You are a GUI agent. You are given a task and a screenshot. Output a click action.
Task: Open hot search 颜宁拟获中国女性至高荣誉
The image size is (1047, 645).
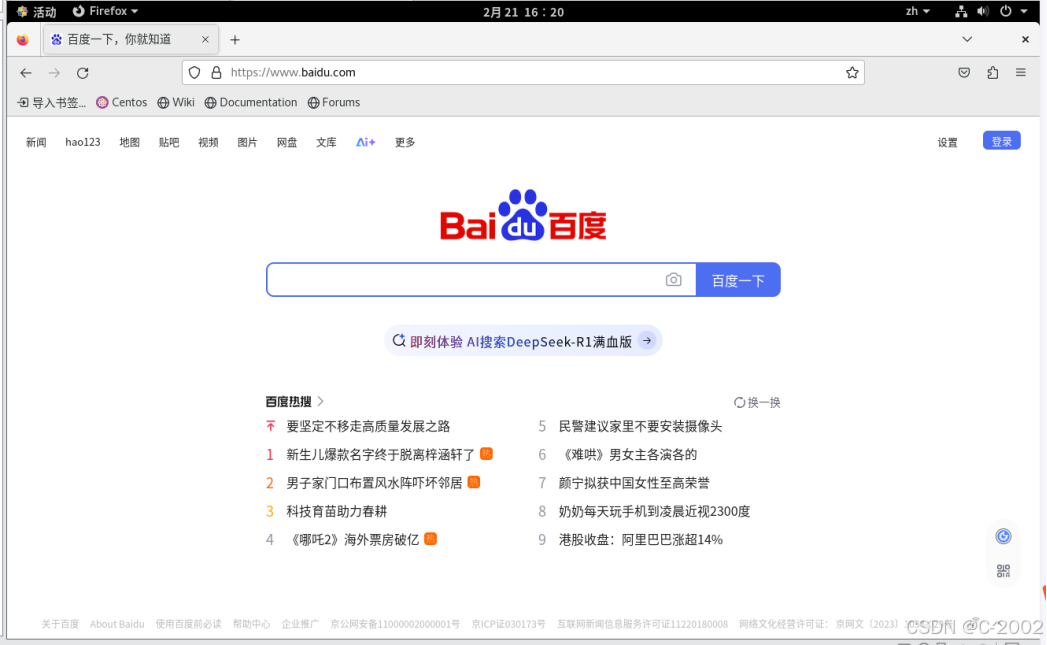coord(634,483)
